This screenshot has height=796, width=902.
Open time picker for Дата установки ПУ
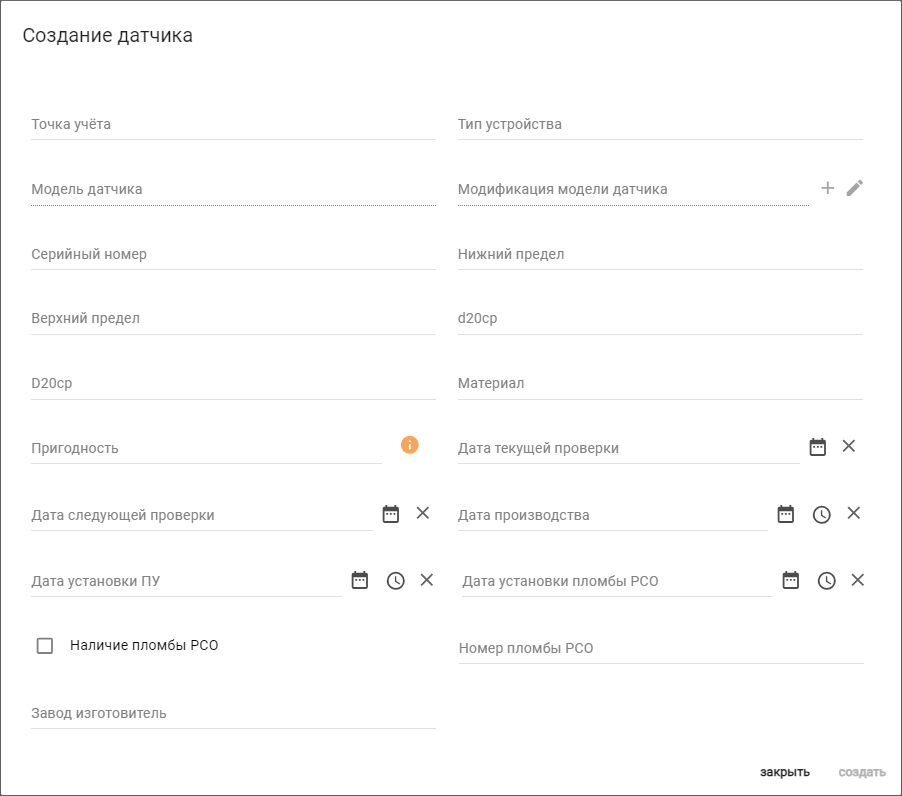pos(396,580)
